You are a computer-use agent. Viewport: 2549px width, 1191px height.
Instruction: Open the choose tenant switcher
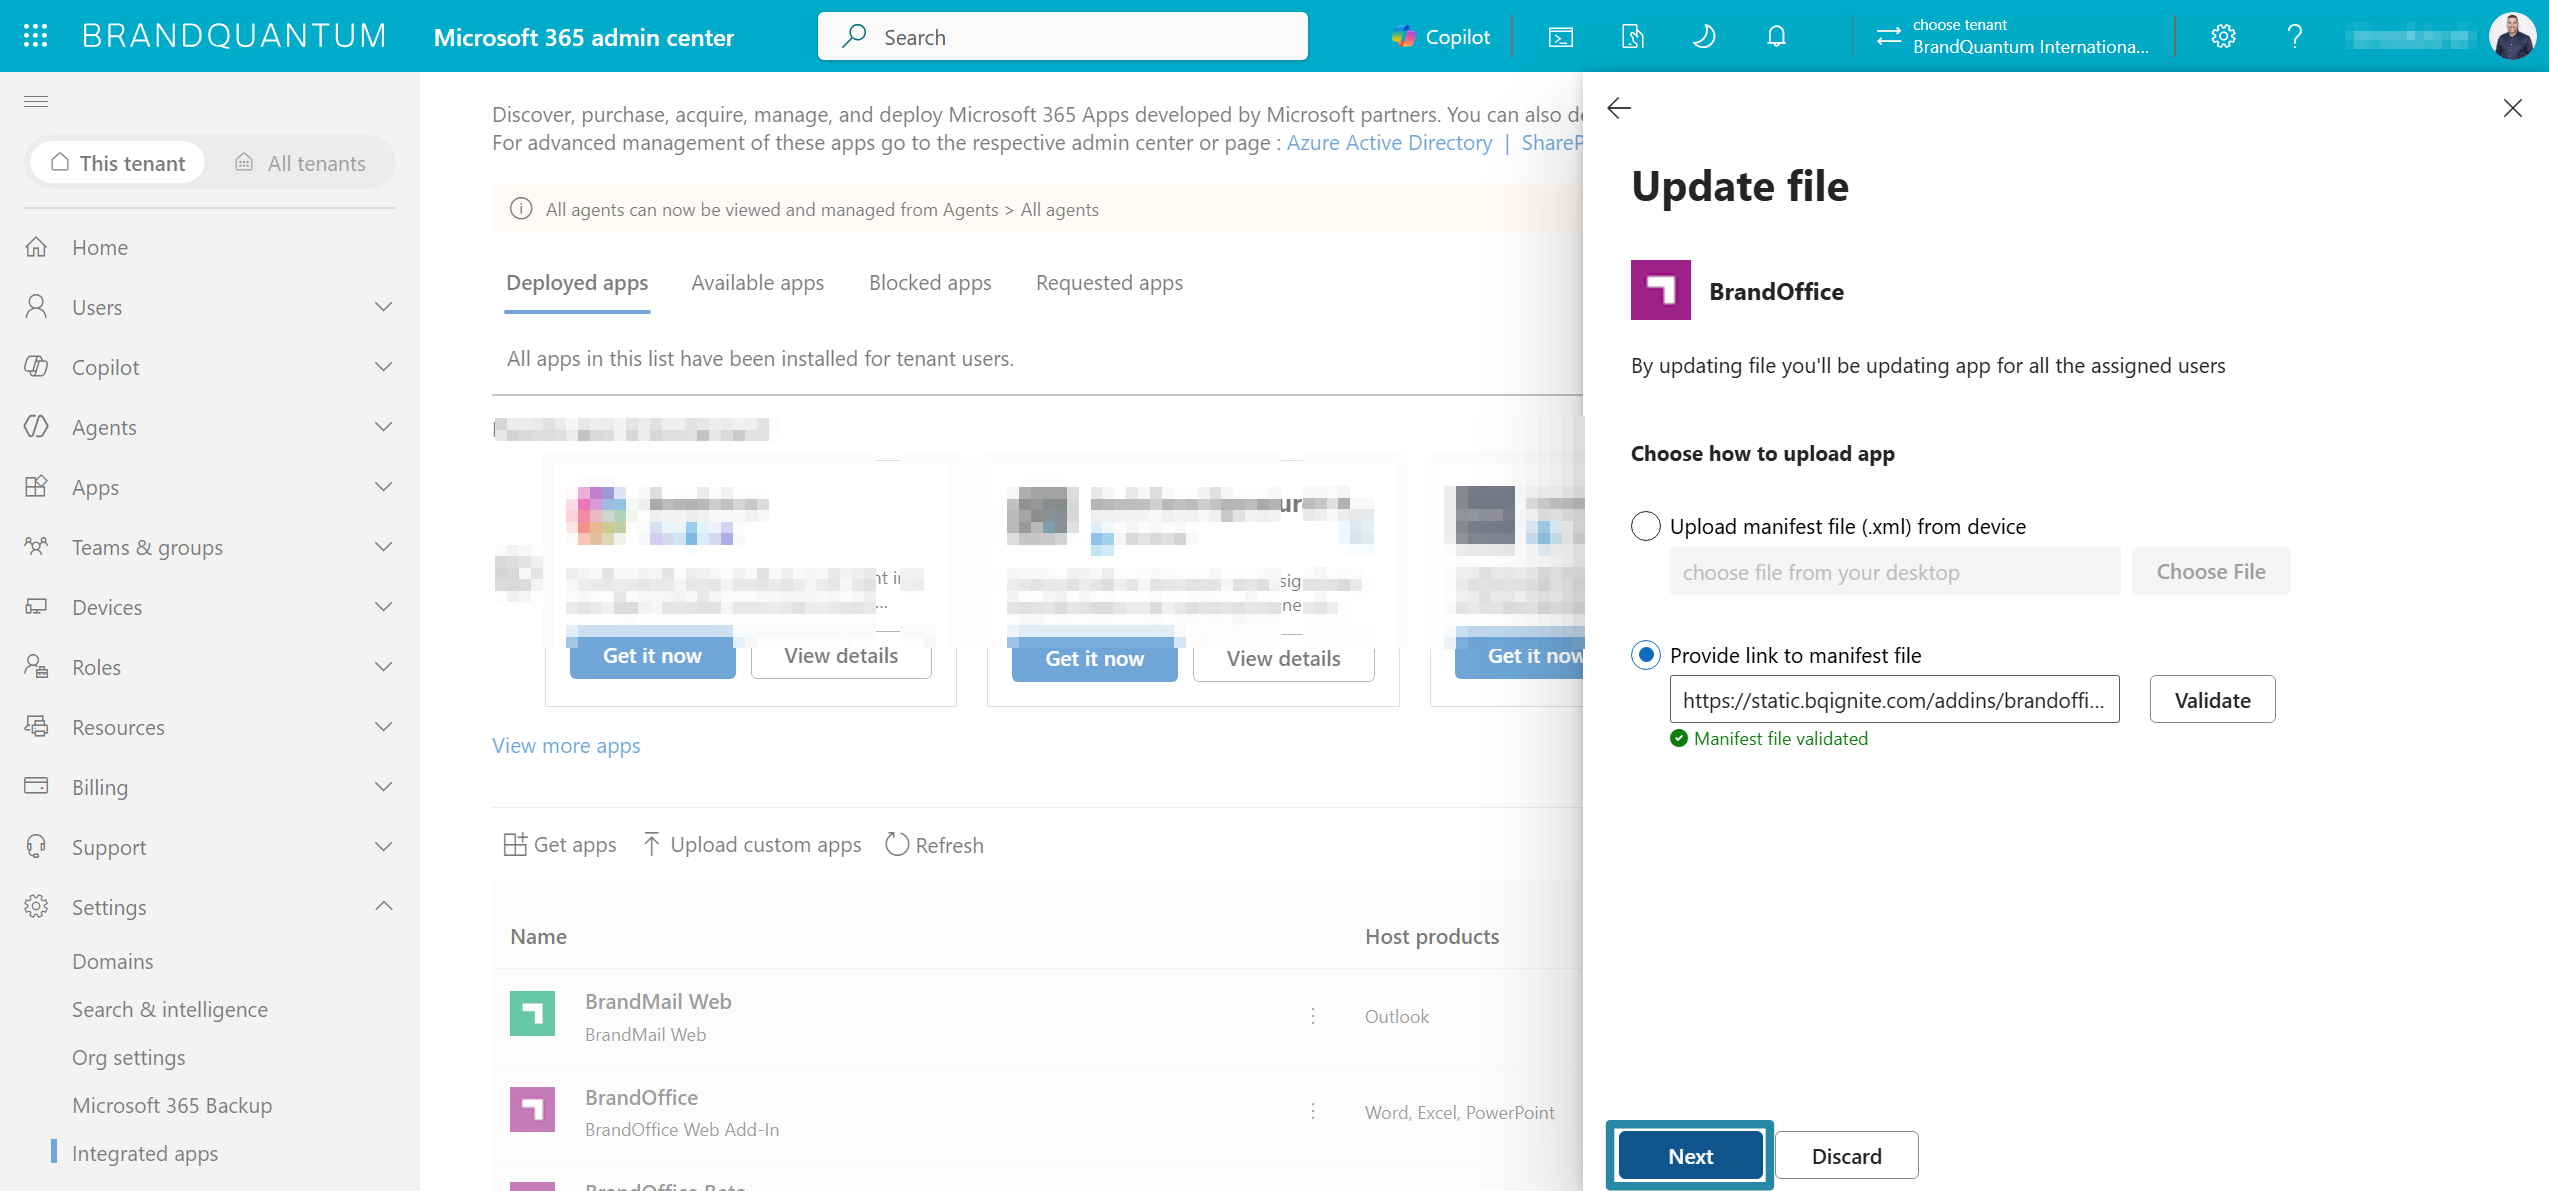point(2012,37)
